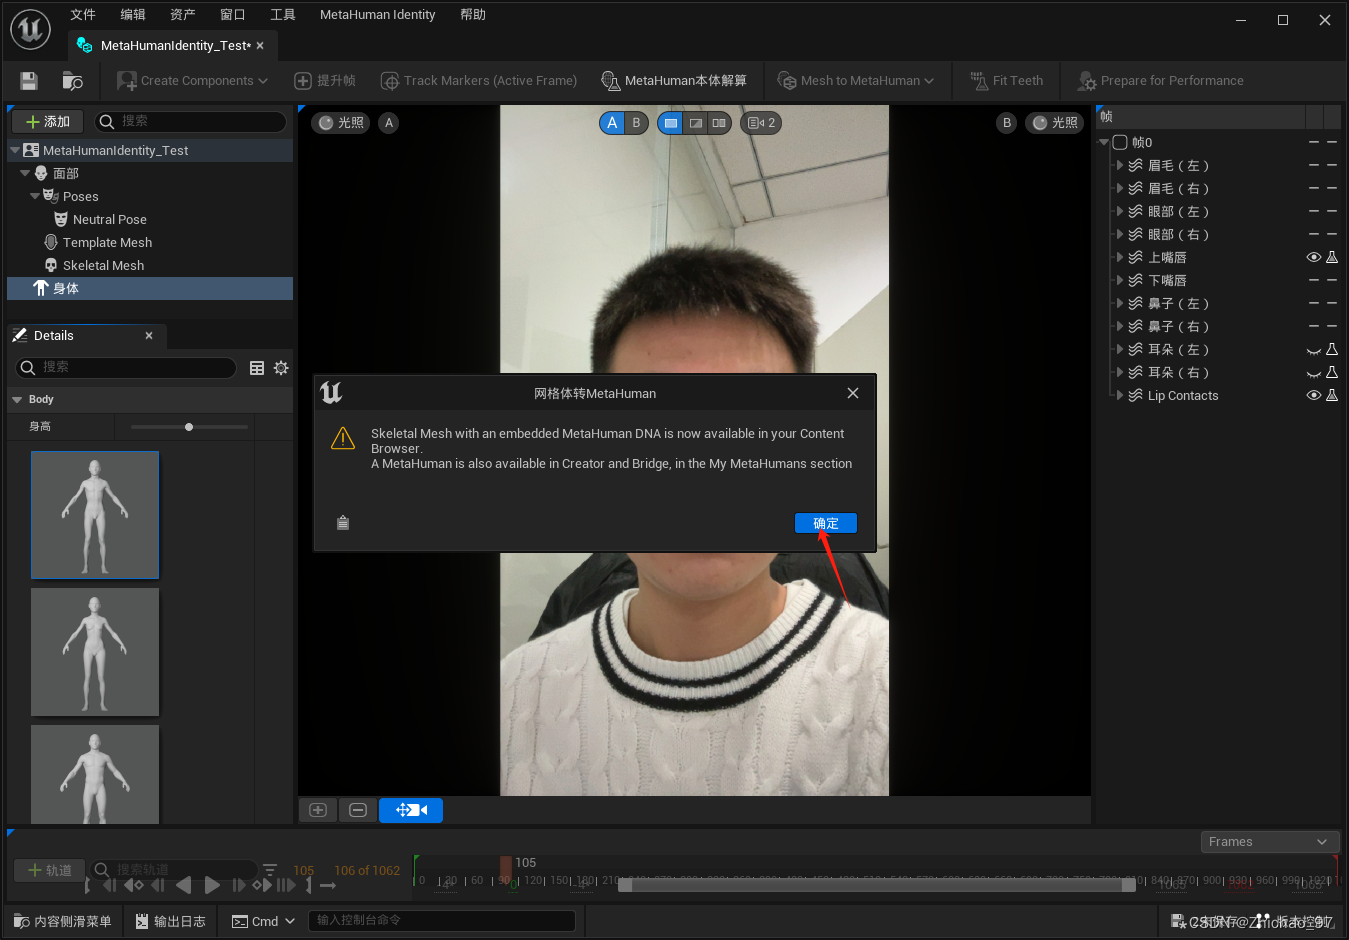The height and width of the screenshot is (940, 1349).
Task: Select single view mode icon in the viewport
Action: point(671,123)
